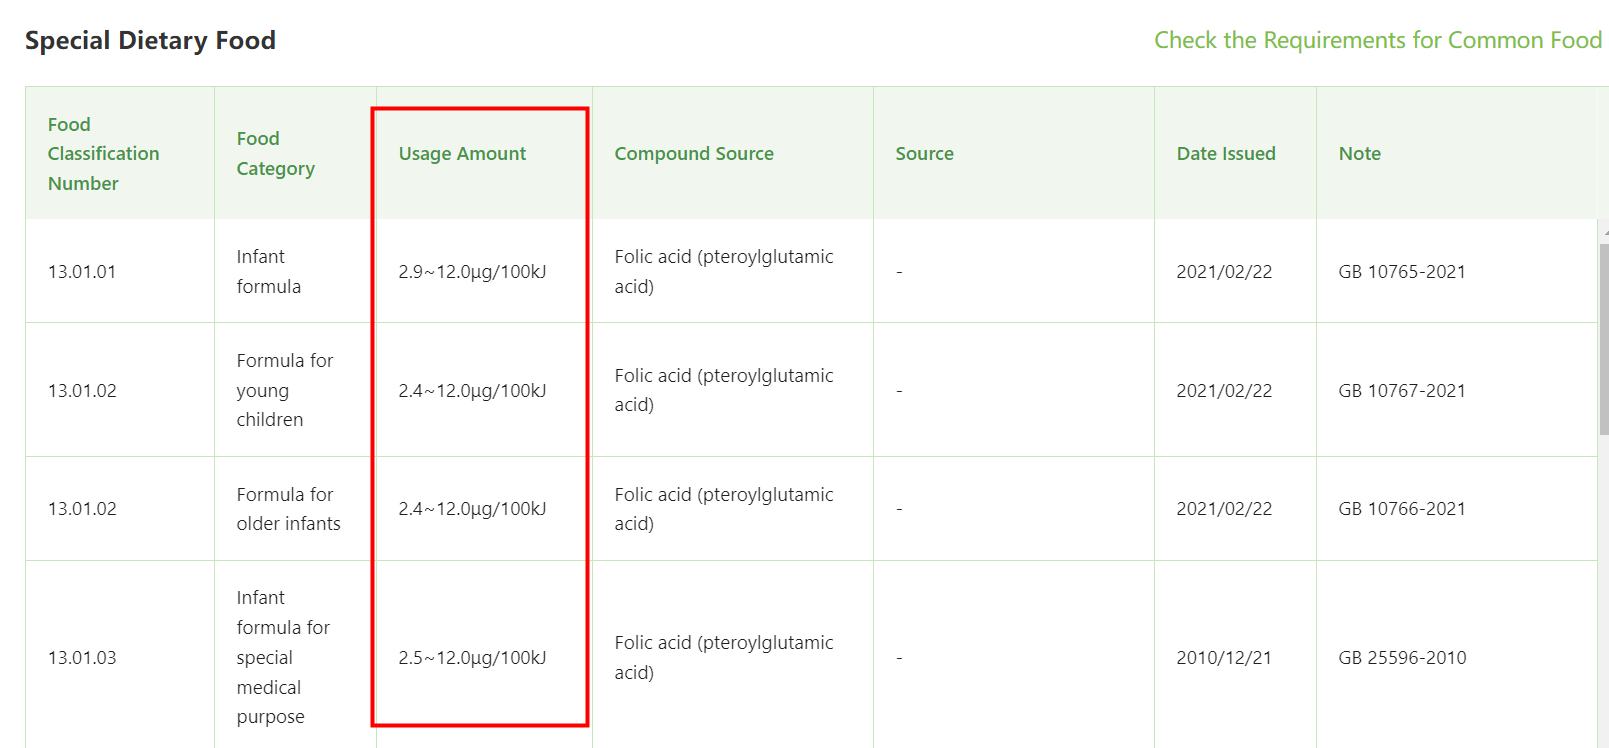Select the GB 10765-2021 note cell
1609x748 pixels.
click(1402, 272)
